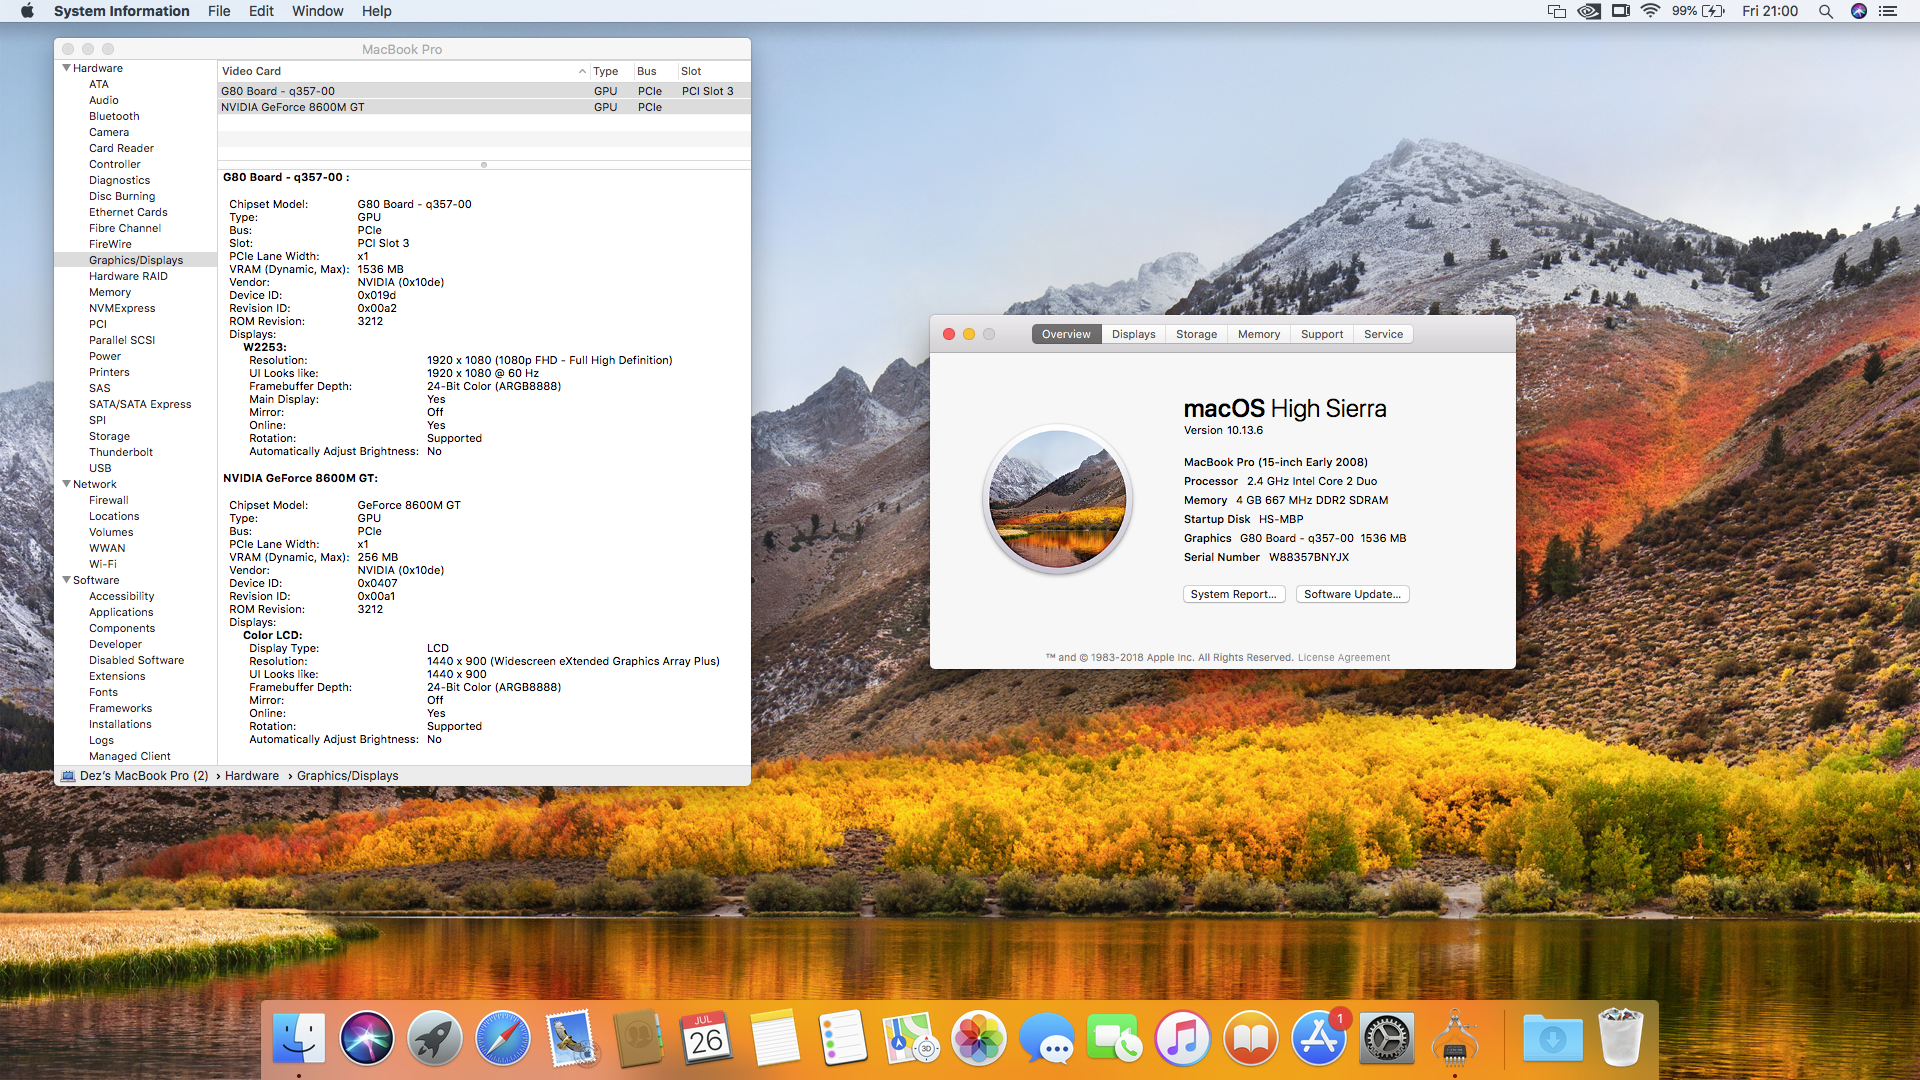Click the Apple logo menu
Viewport: 1920px width, 1080px height.
[27, 11]
